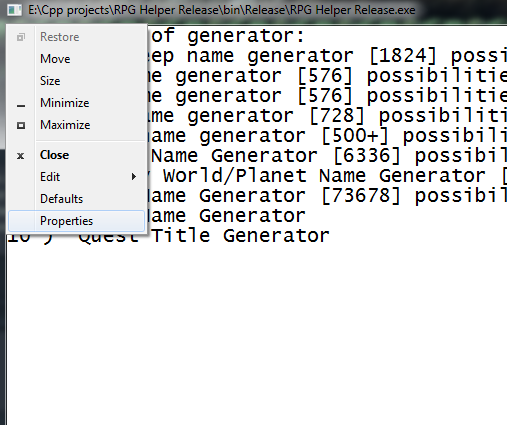Viewport: 507px width, 425px height.
Task: Click the minimize dash icon in the menu
Action: tap(21, 106)
